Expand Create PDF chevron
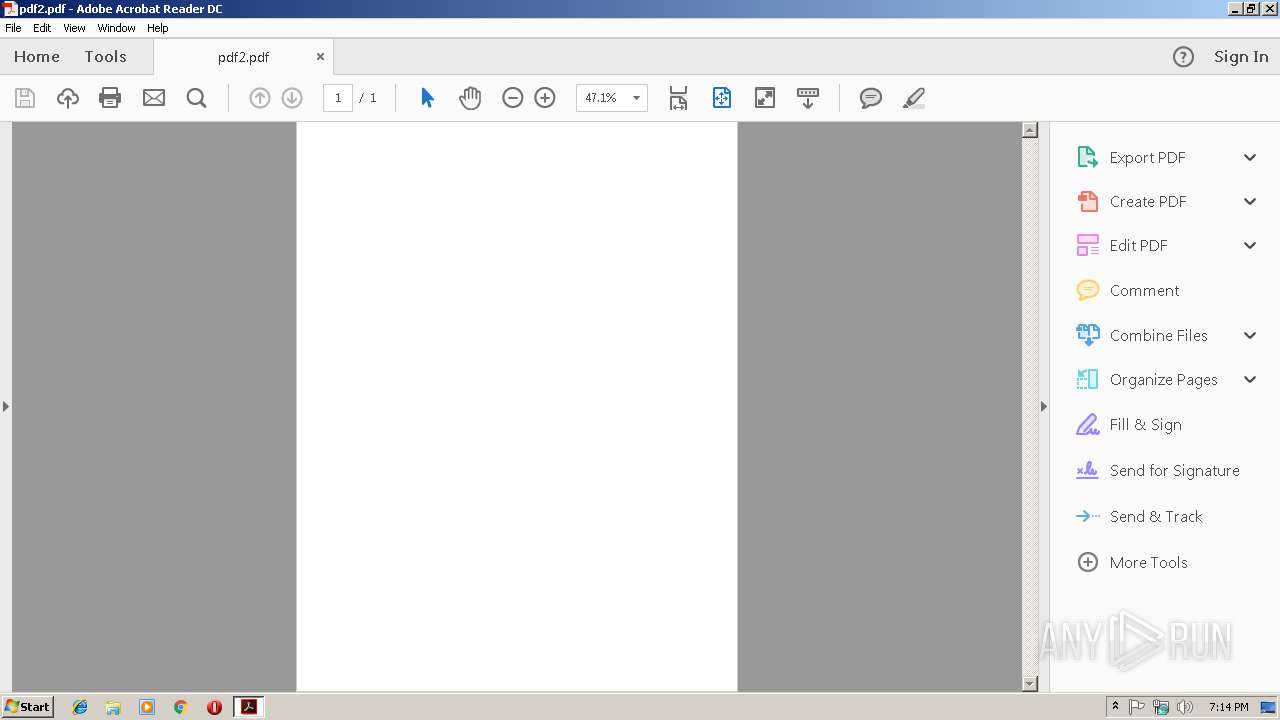Image resolution: width=1280 pixels, height=720 pixels. pos(1250,201)
